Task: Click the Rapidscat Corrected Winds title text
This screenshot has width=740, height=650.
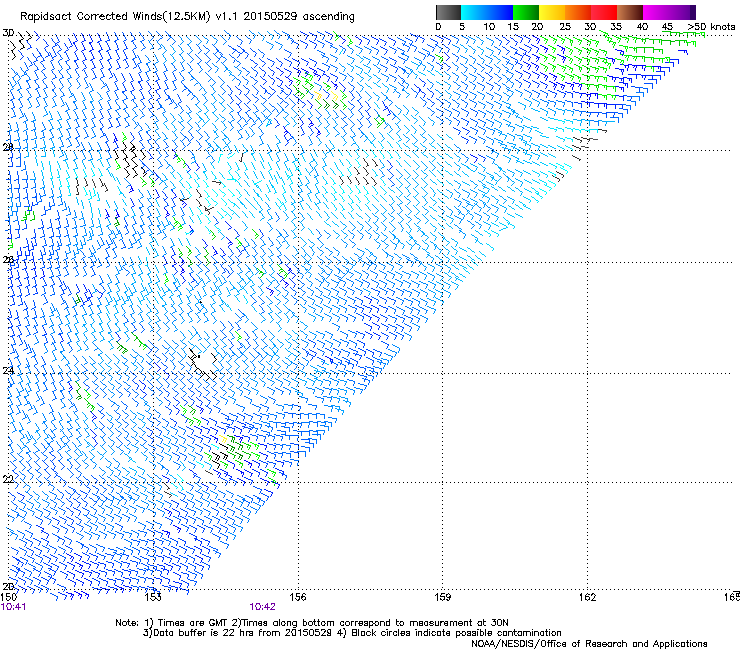Action: tap(187, 16)
